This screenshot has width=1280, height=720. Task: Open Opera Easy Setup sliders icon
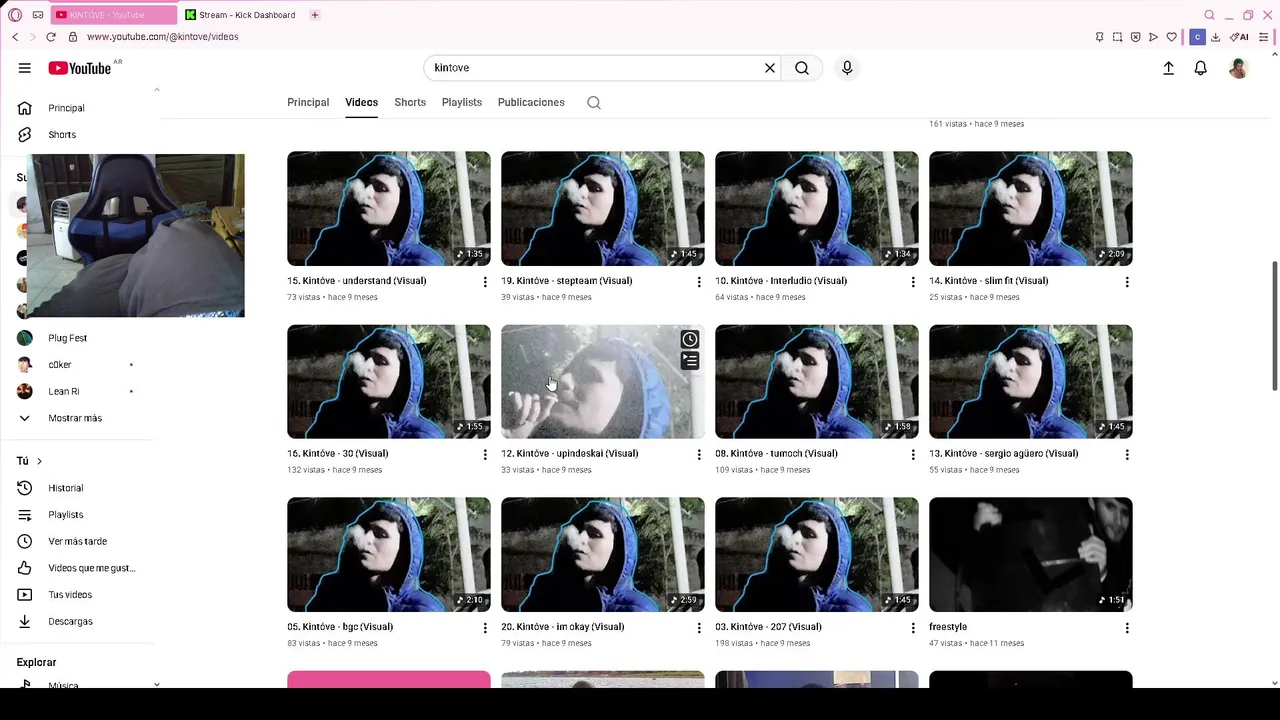1264,37
